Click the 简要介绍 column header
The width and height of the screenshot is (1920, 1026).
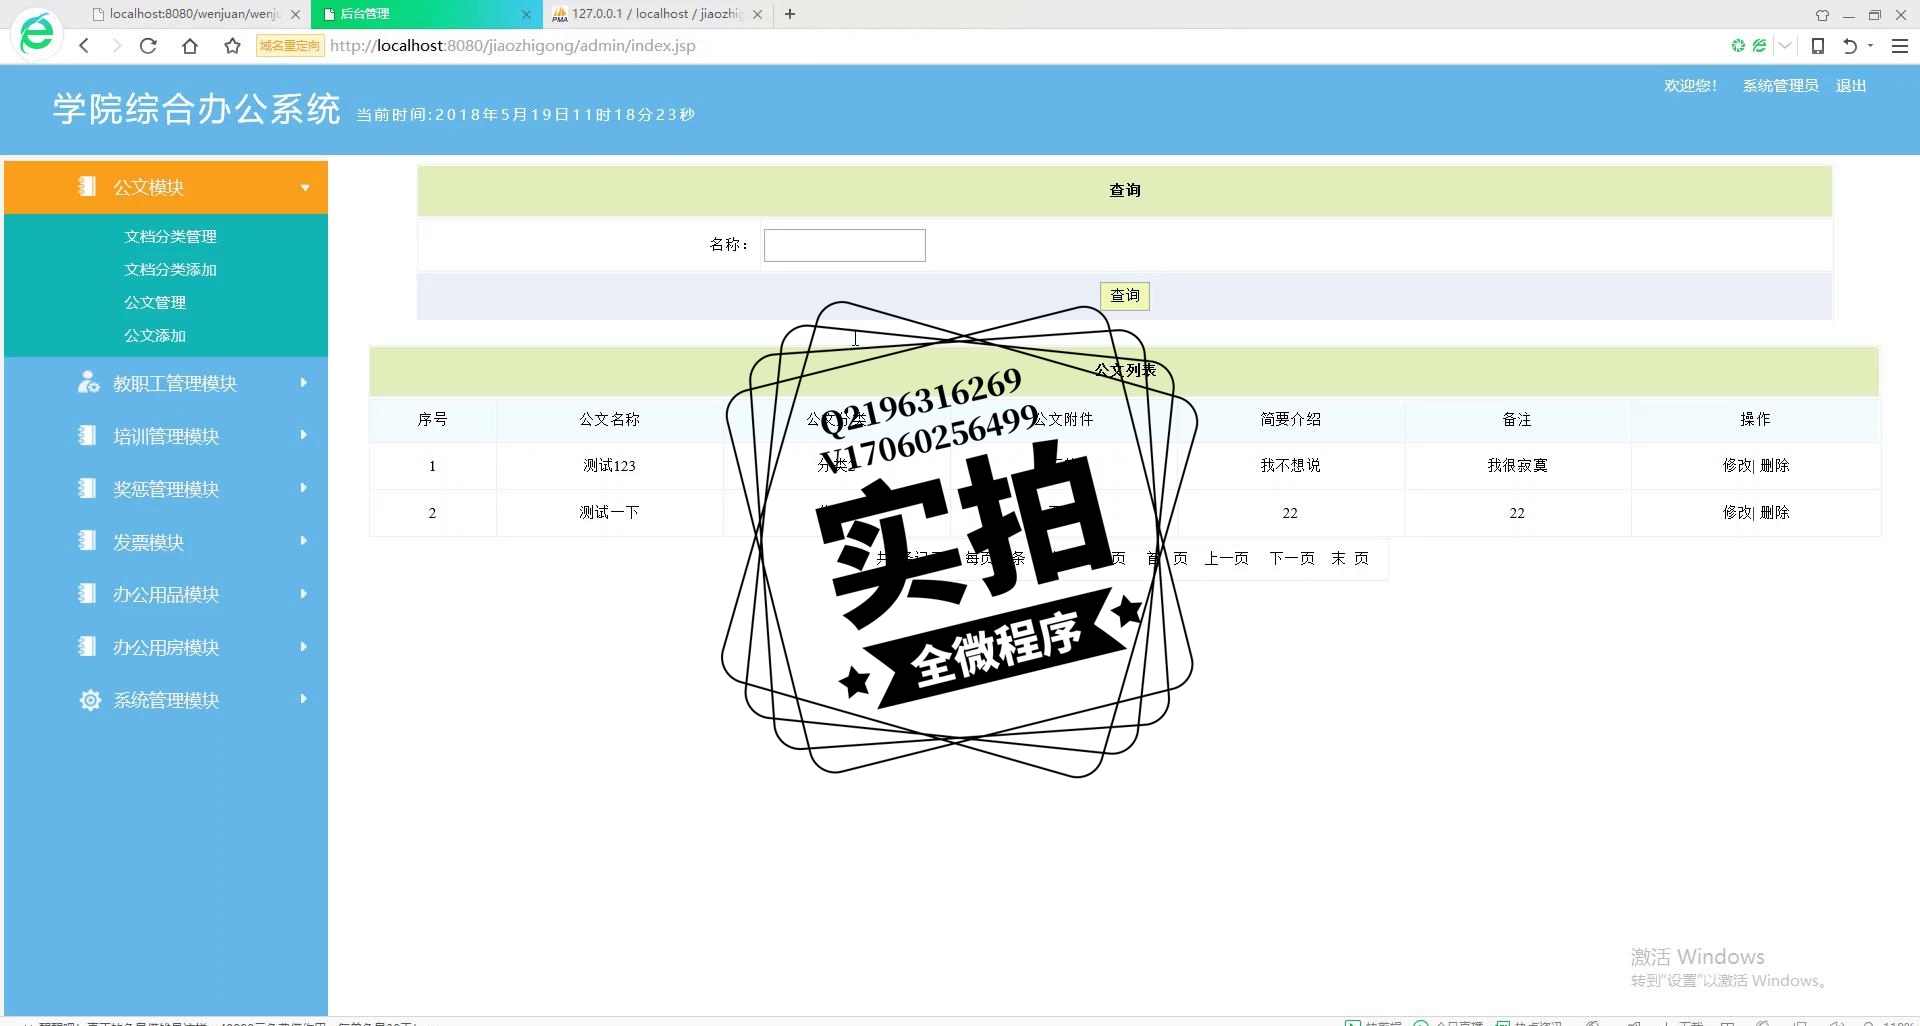[1290, 419]
